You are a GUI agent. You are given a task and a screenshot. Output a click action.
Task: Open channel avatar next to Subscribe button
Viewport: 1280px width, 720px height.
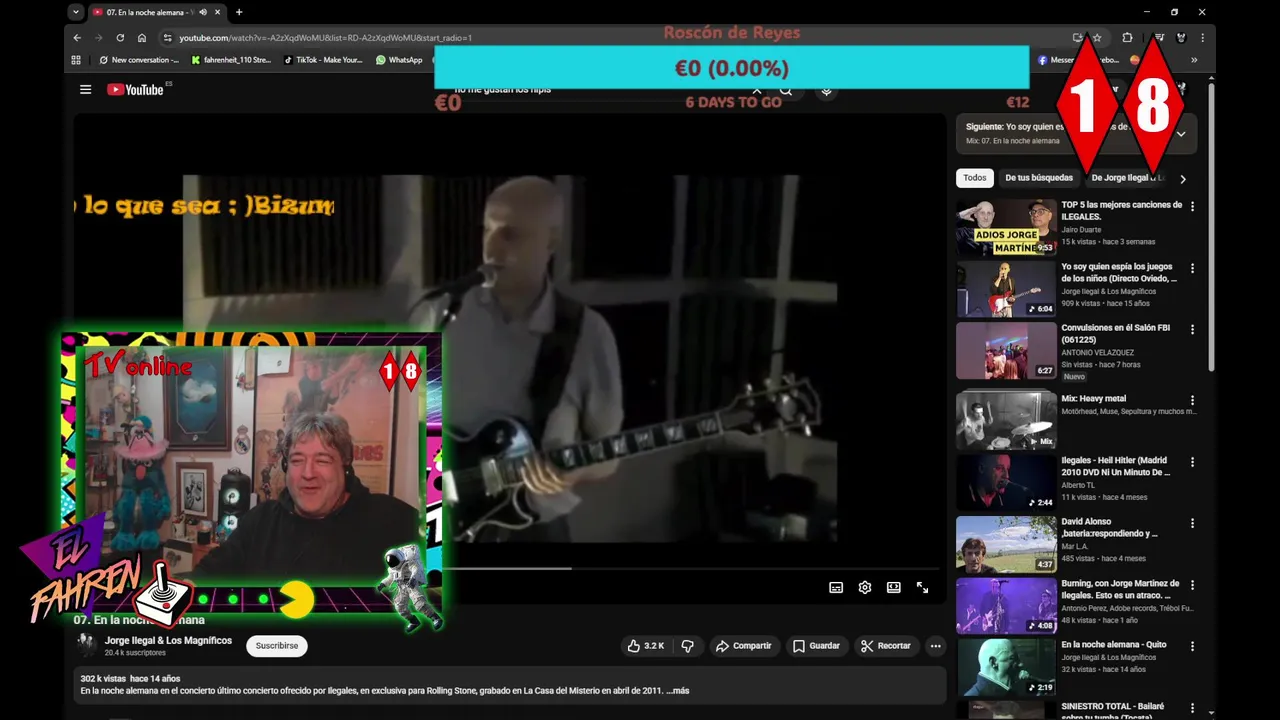pos(87,646)
